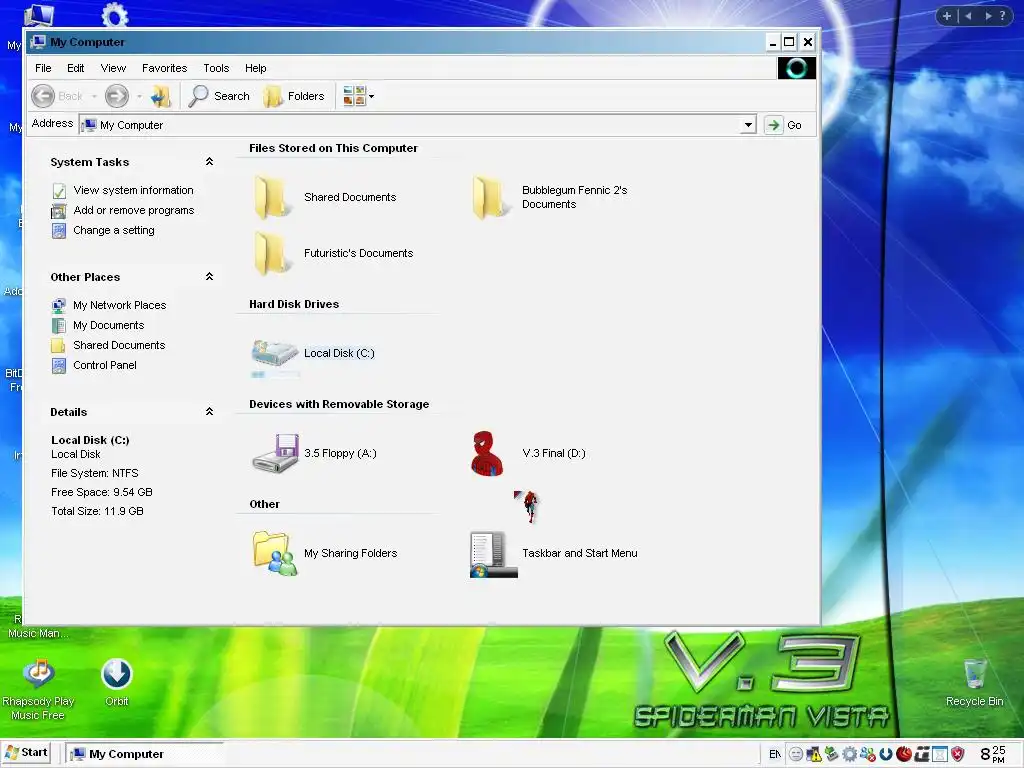This screenshot has height=768, width=1024.
Task: Click the 'Free Space: 9.54 GB' text
Action: pos(102,492)
